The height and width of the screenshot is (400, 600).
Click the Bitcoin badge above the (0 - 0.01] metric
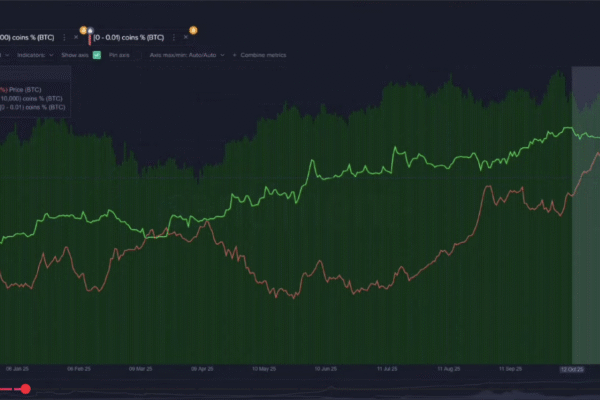coord(193,30)
